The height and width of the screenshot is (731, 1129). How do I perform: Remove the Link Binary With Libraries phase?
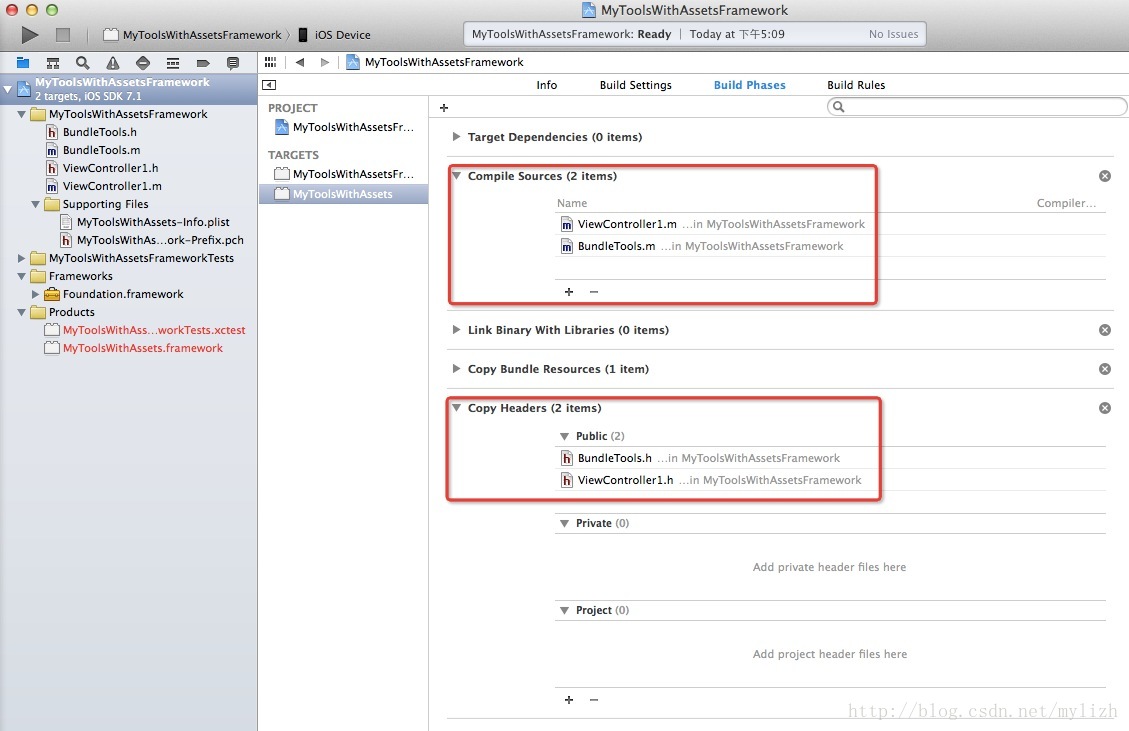(1105, 330)
